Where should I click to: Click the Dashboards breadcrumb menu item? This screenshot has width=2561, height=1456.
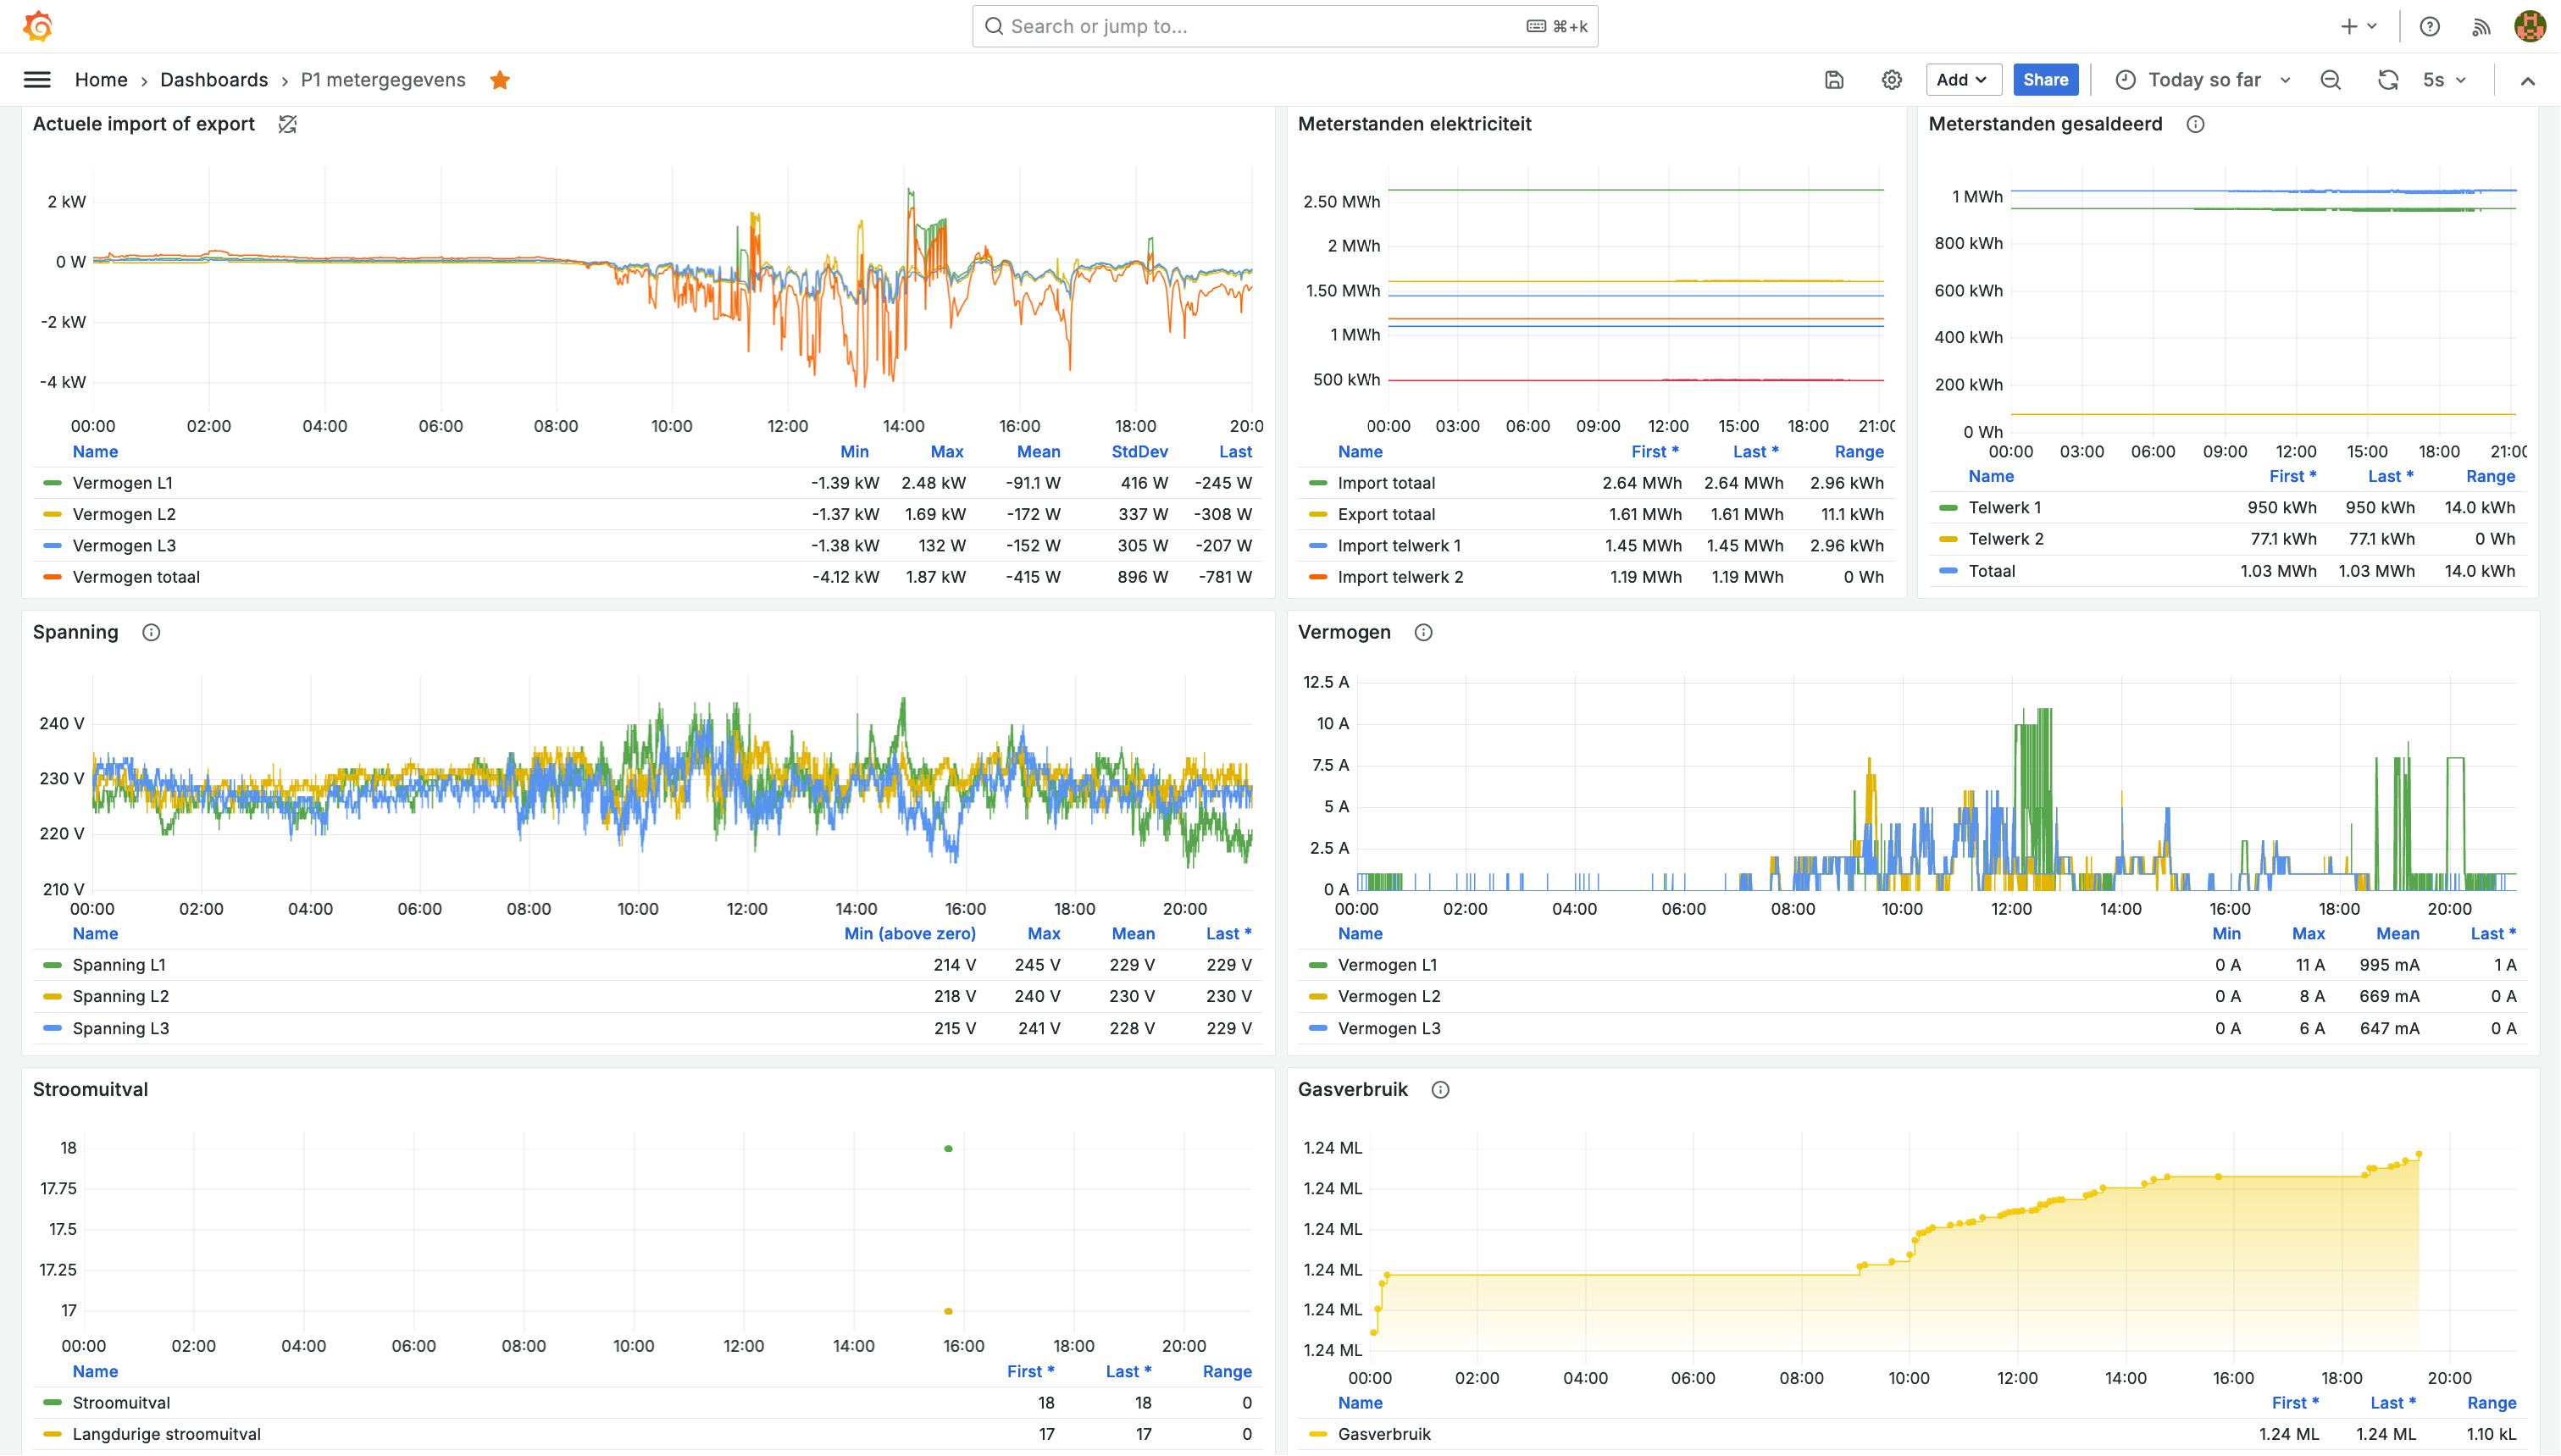pyautogui.click(x=213, y=79)
